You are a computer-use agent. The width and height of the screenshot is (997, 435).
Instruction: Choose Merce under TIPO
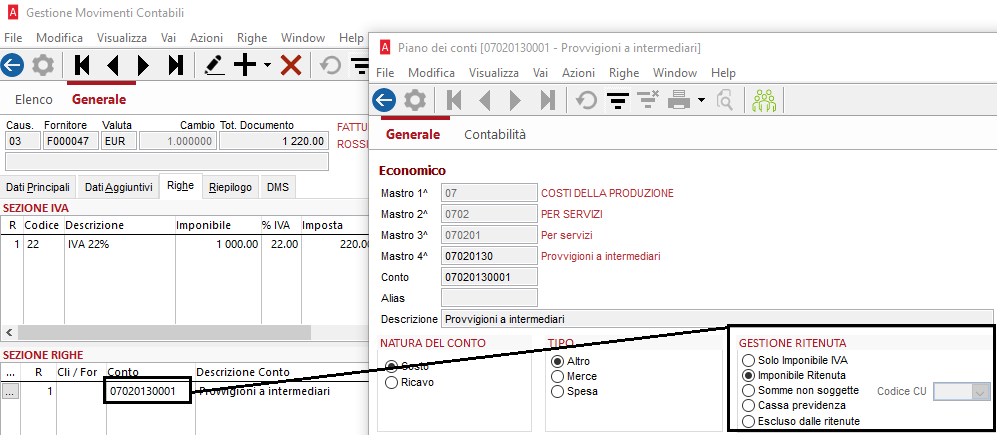click(557, 376)
